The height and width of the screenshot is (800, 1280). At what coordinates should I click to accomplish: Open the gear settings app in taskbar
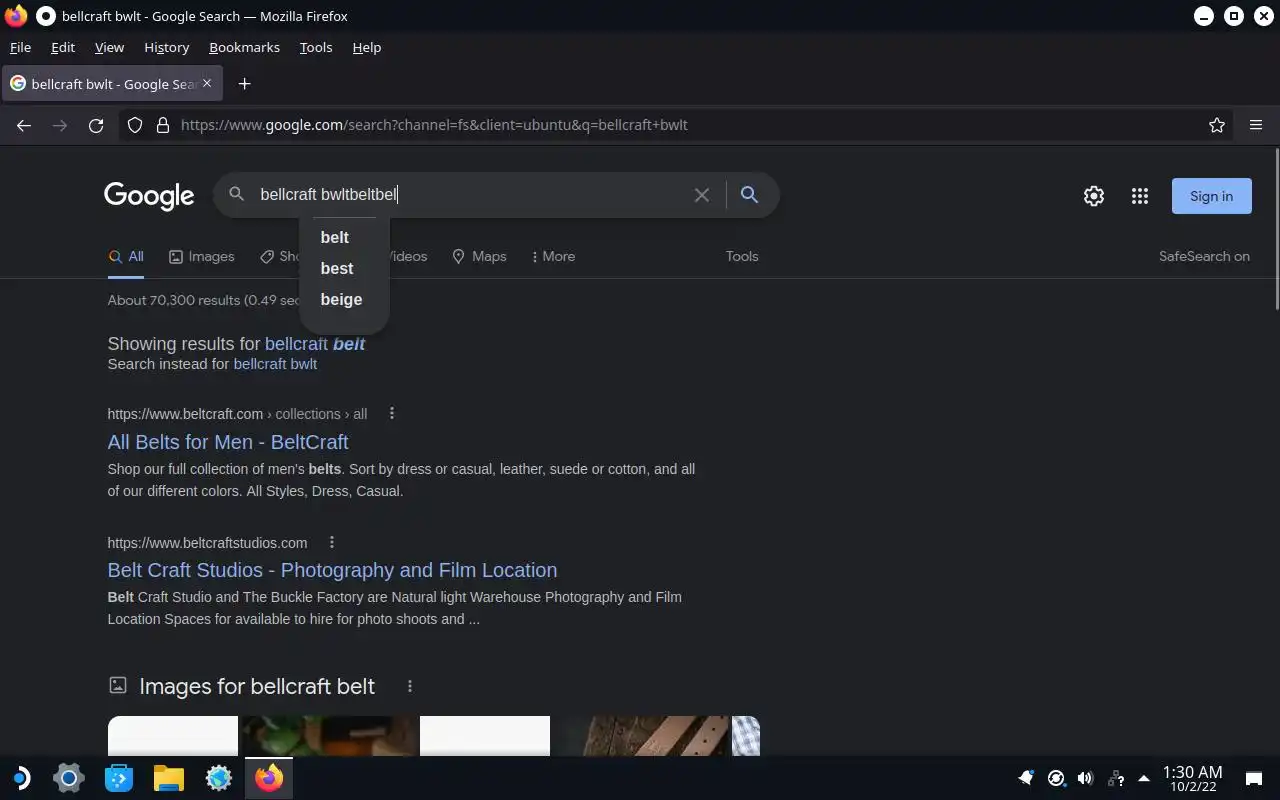point(219,778)
